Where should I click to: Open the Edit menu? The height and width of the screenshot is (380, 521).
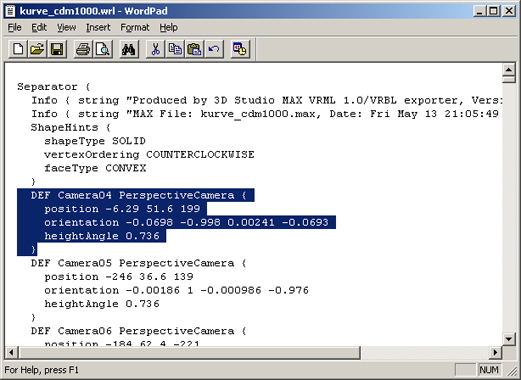pos(39,27)
